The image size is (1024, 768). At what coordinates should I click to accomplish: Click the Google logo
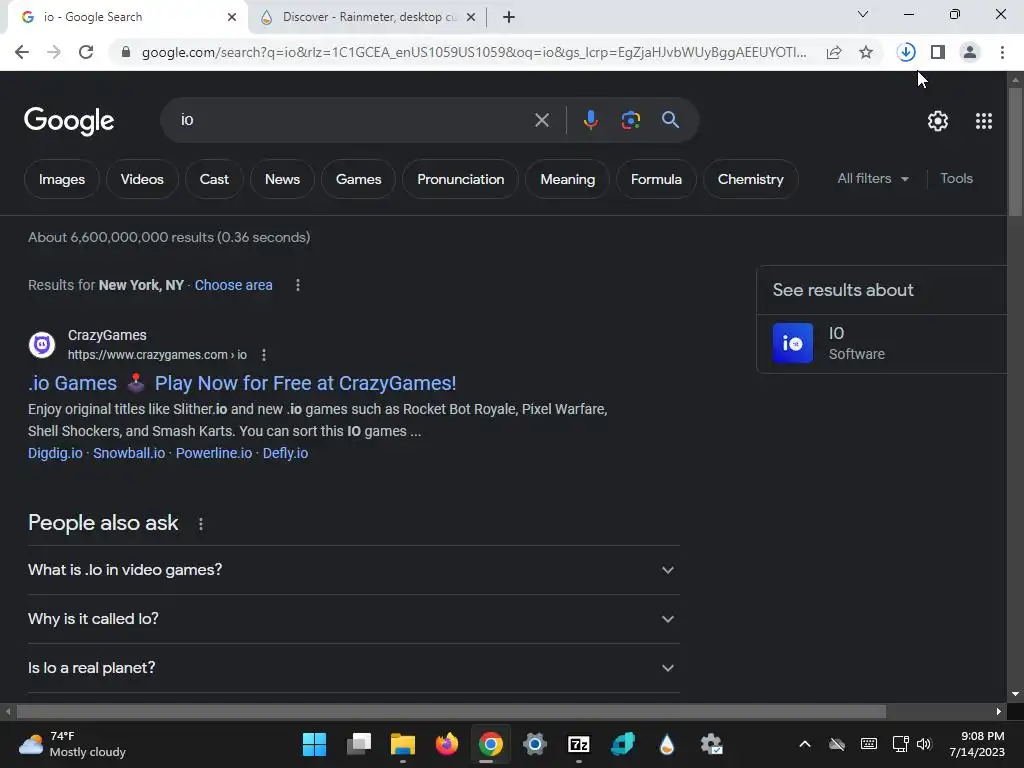click(x=69, y=121)
